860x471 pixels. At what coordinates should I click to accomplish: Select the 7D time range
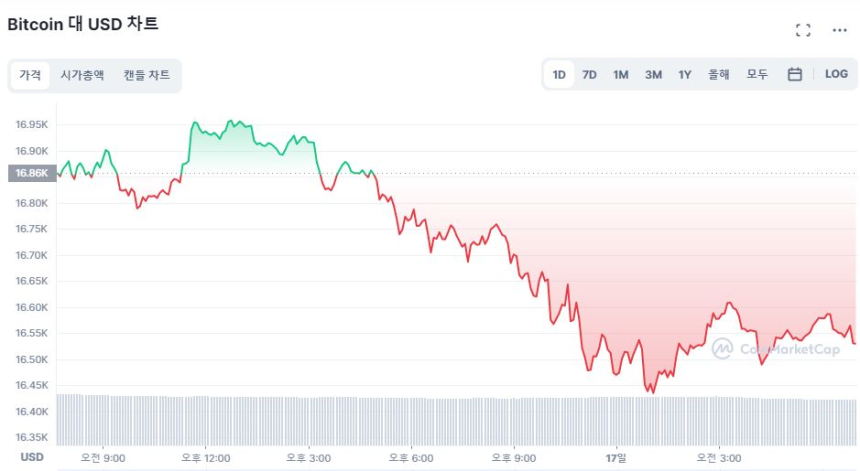[589, 74]
